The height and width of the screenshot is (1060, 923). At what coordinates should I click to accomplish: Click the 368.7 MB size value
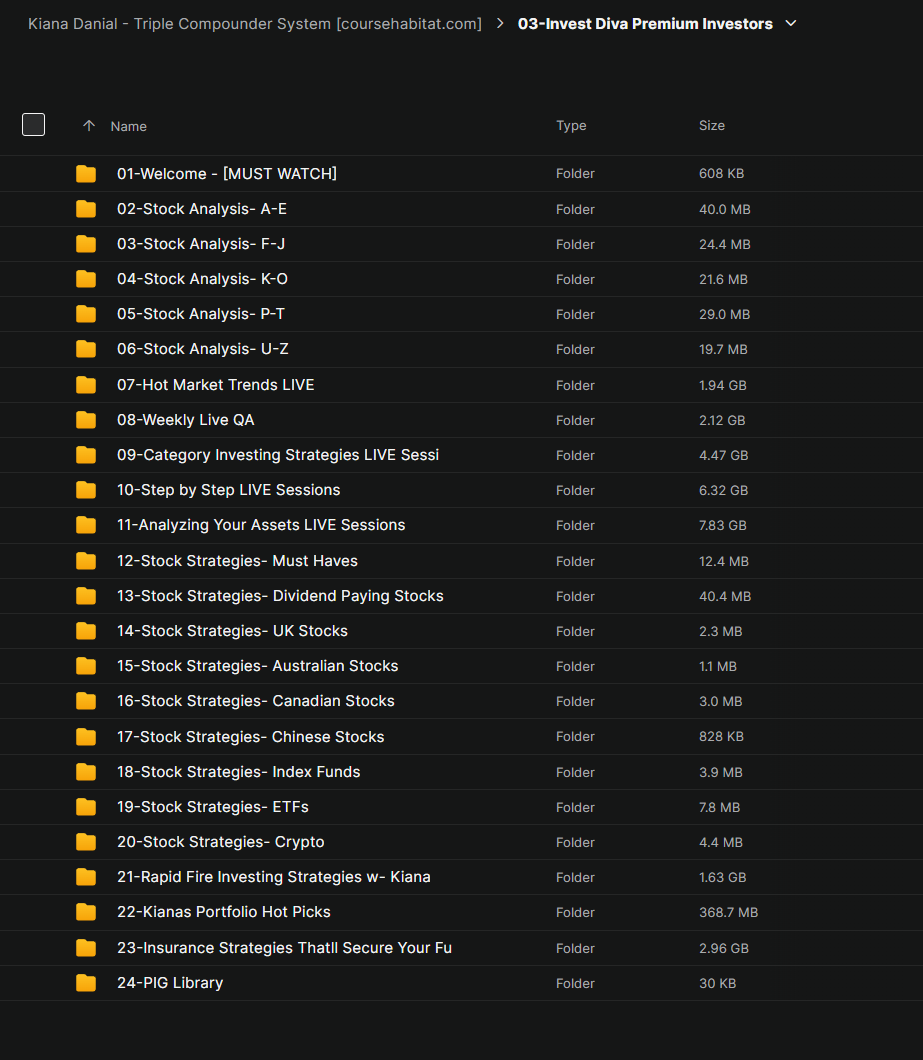tap(728, 913)
